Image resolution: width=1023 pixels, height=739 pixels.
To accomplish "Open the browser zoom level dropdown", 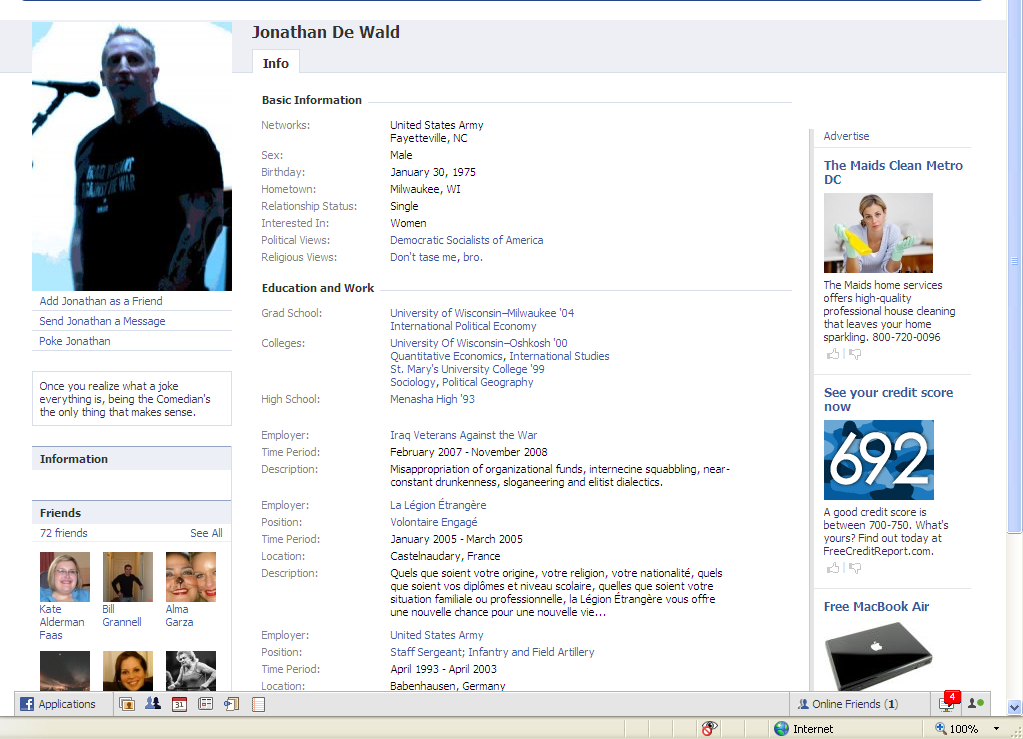I will (996, 729).
